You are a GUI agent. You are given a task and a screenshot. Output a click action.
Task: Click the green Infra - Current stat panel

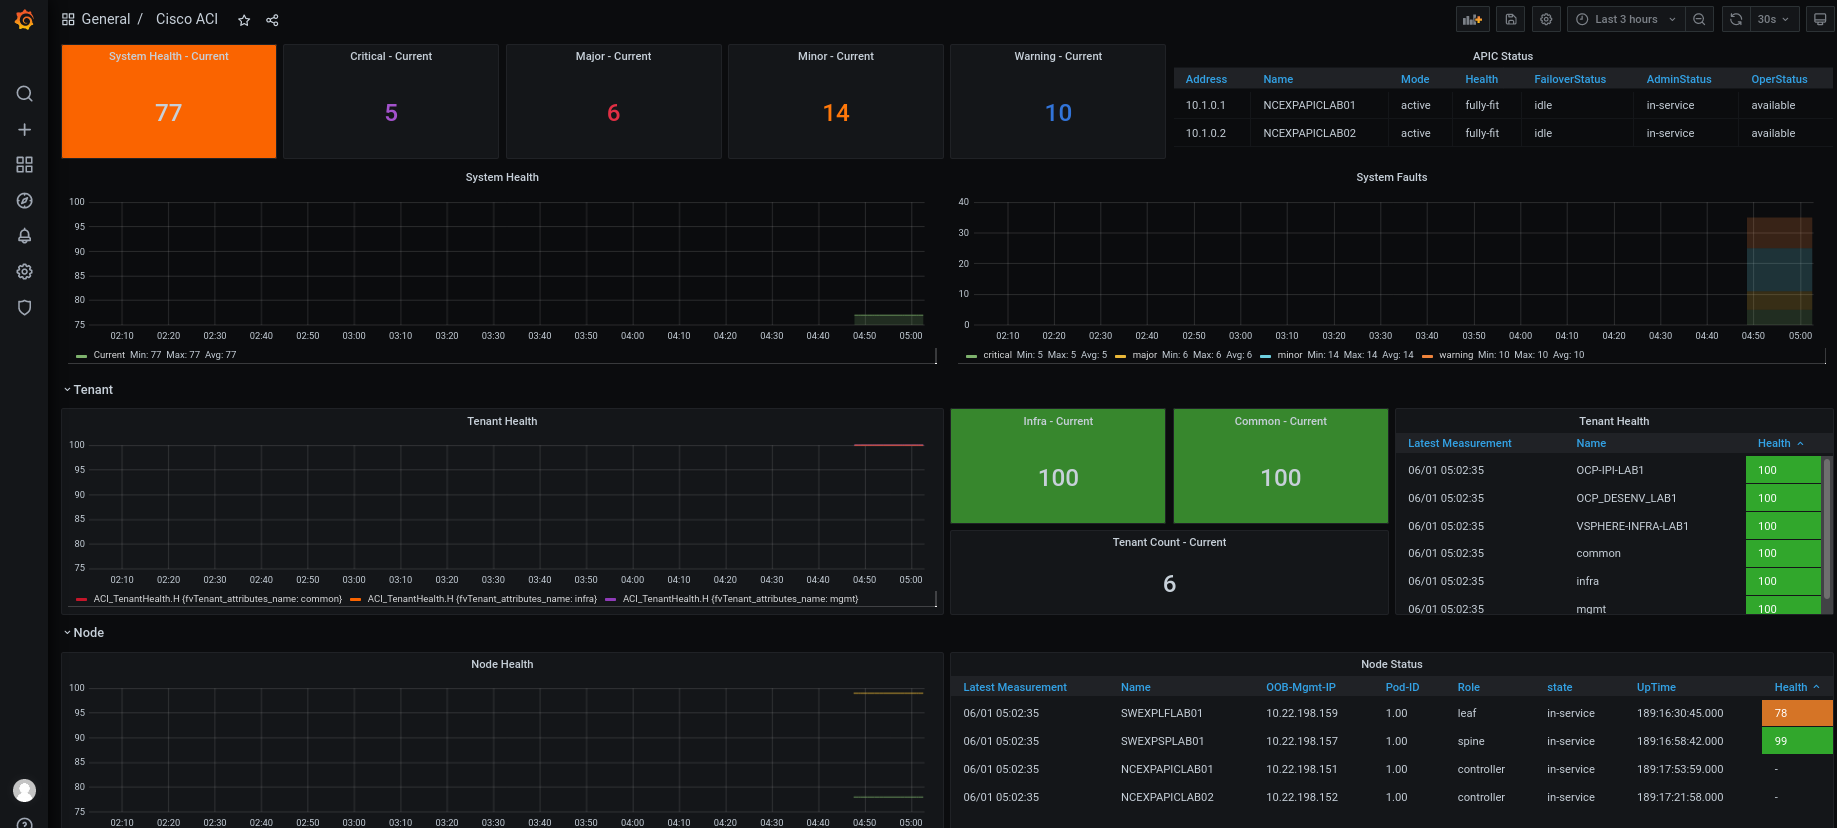1058,466
